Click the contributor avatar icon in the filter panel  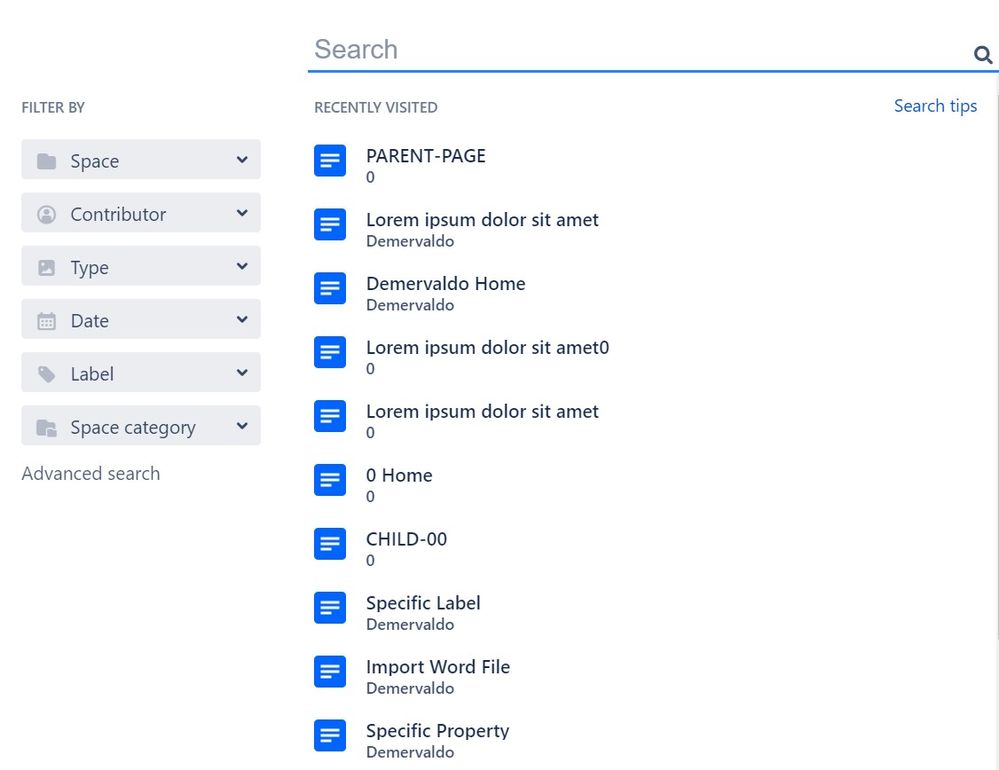tap(46, 213)
